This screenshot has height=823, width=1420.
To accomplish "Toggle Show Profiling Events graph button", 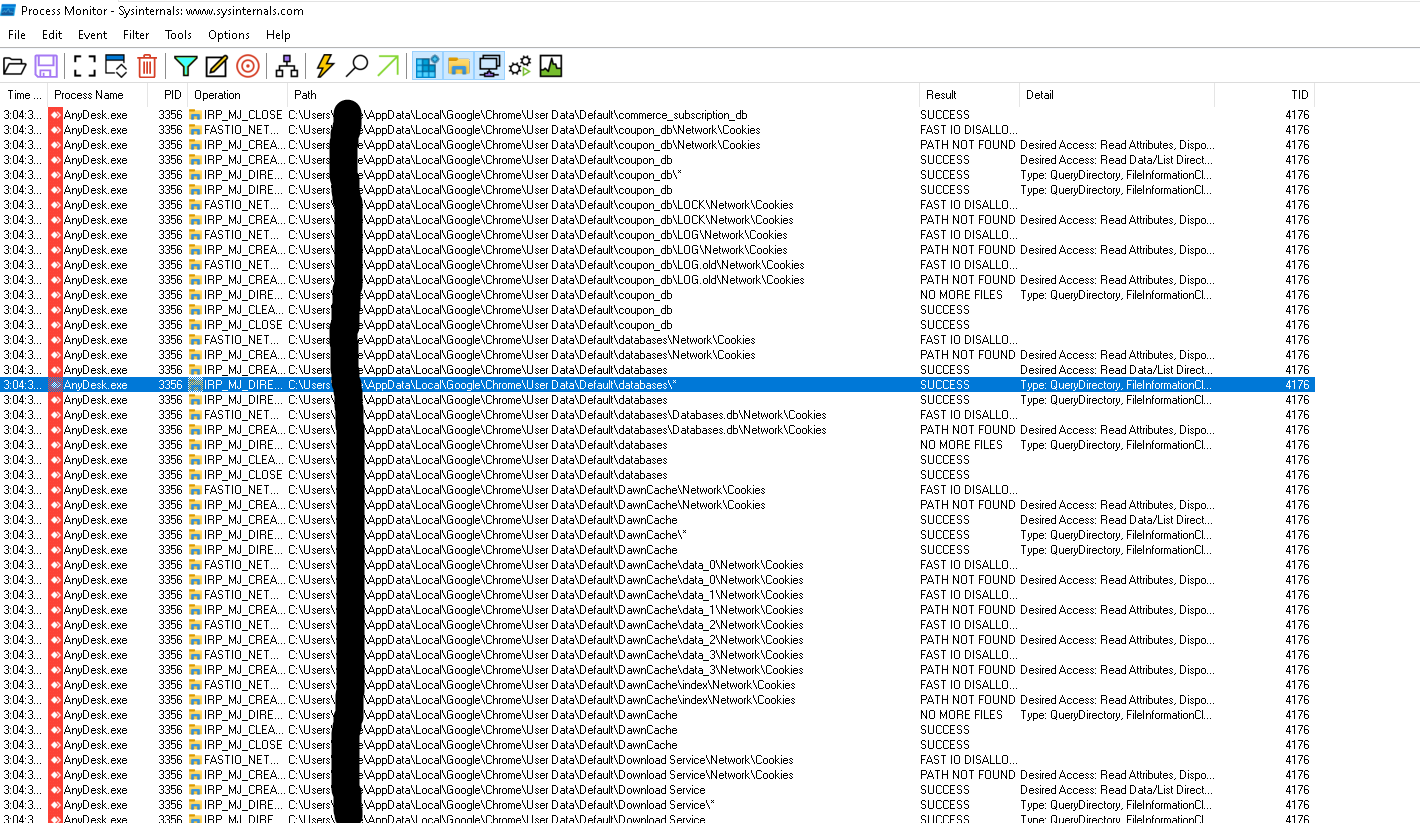I will tap(551, 67).
